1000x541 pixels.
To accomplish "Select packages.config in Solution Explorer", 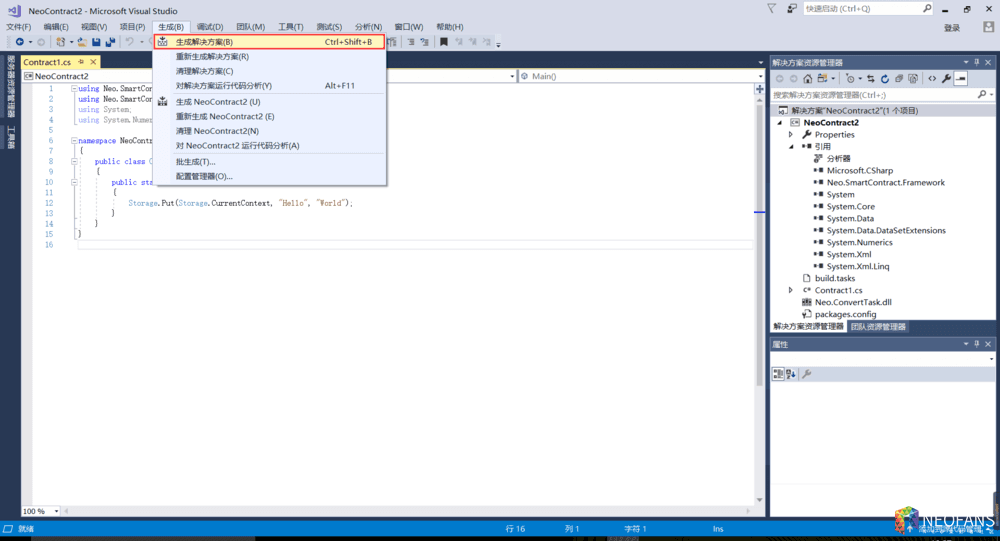I will coord(845,315).
